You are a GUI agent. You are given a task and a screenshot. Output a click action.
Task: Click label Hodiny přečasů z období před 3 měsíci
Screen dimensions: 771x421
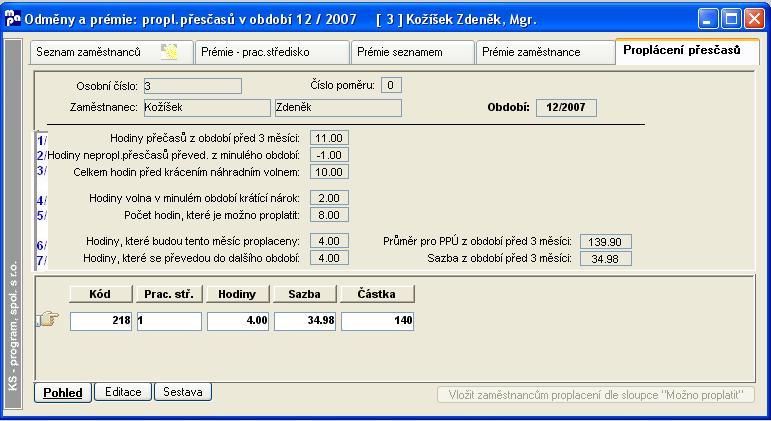[x=205, y=138]
